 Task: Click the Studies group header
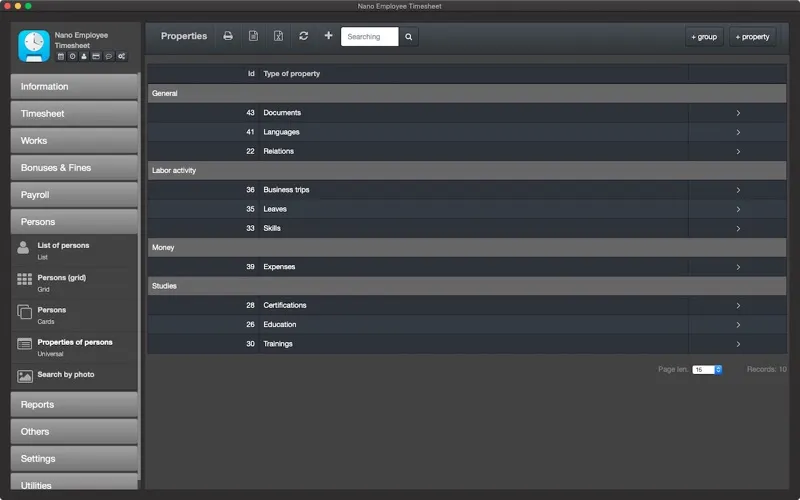(x=467, y=286)
